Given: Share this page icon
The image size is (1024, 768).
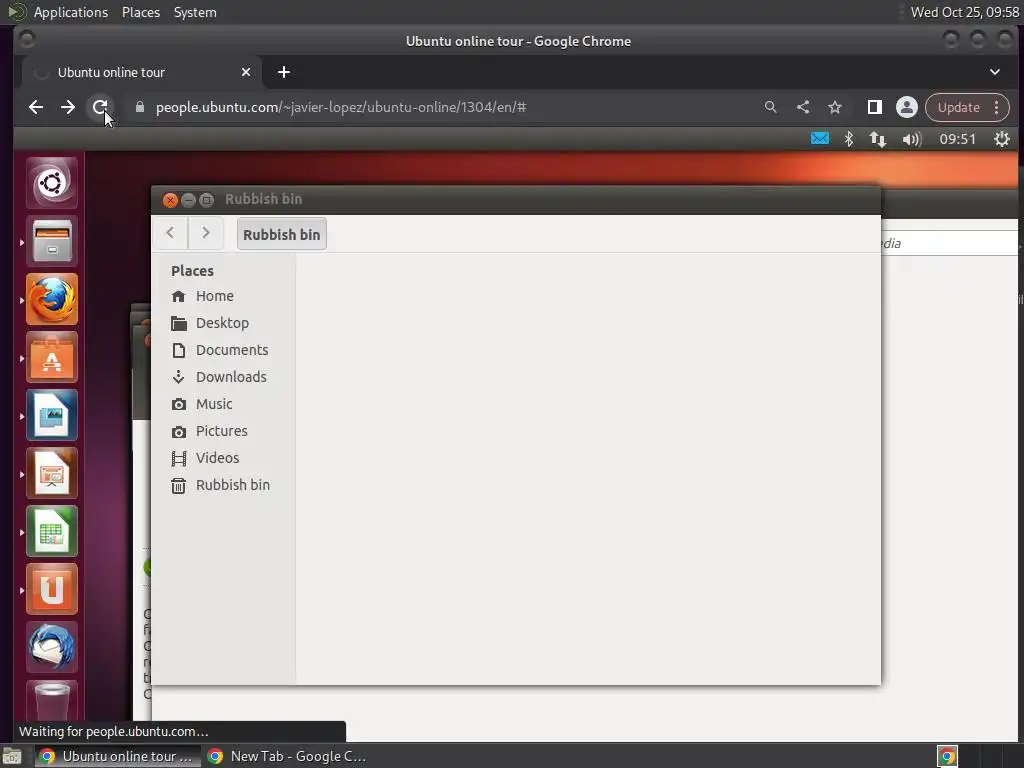Looking at the screenshot, I should pos(803,107).
